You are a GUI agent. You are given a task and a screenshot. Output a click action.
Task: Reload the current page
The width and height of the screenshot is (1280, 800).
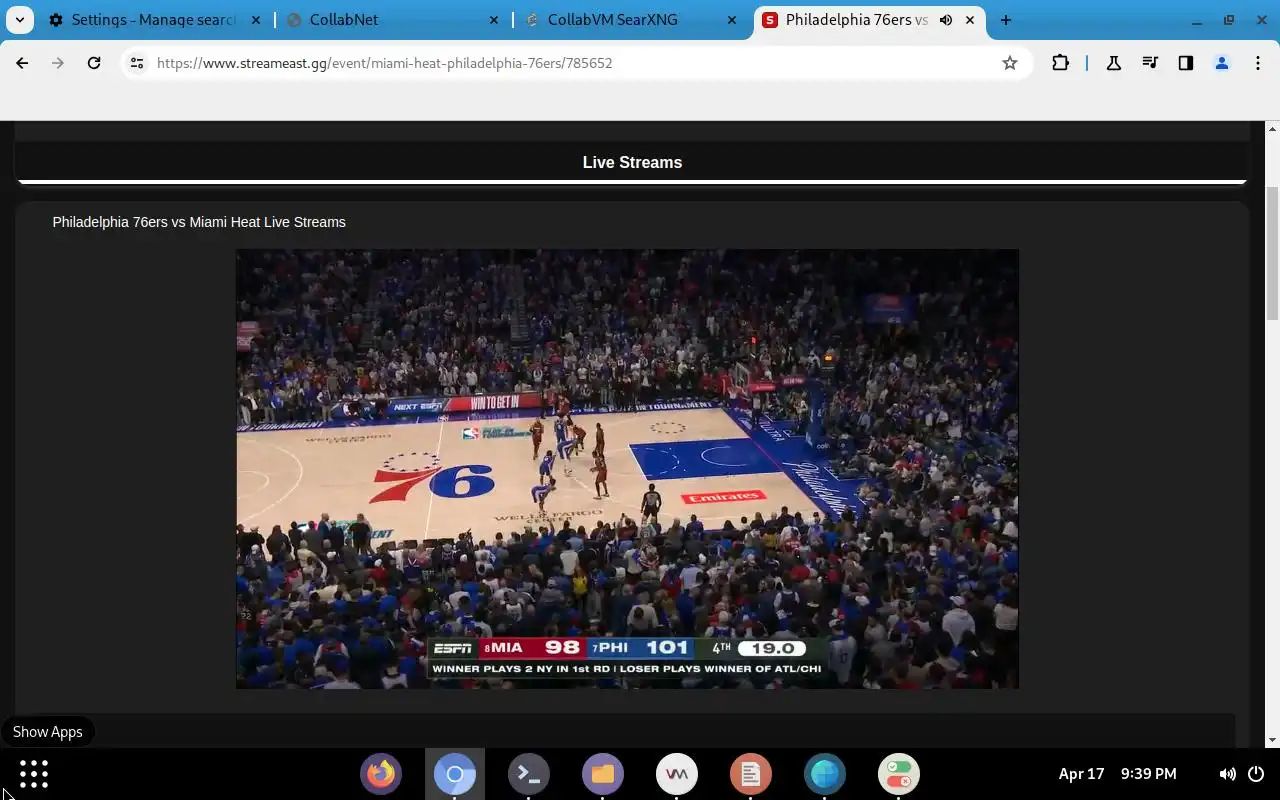(94, 63)
